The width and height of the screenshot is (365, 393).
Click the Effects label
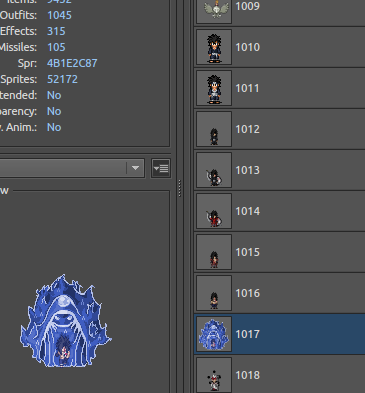18,31
